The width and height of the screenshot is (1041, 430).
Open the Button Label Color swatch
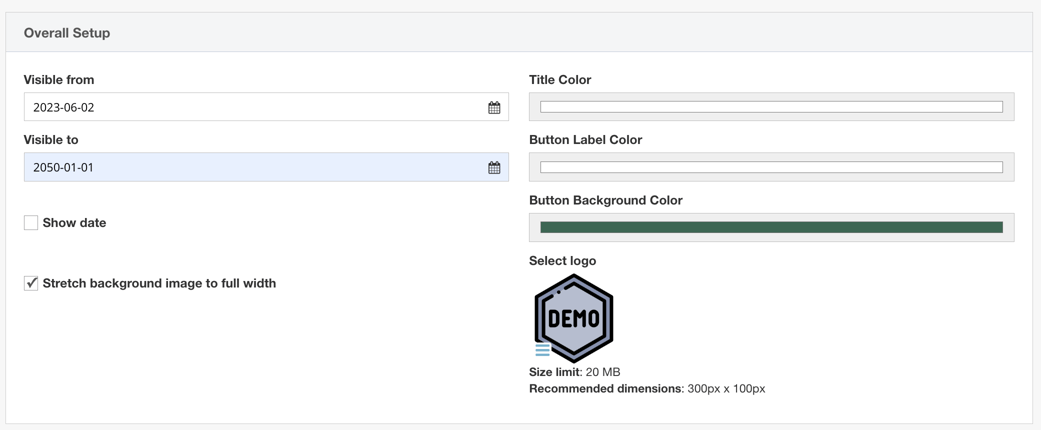771,167
